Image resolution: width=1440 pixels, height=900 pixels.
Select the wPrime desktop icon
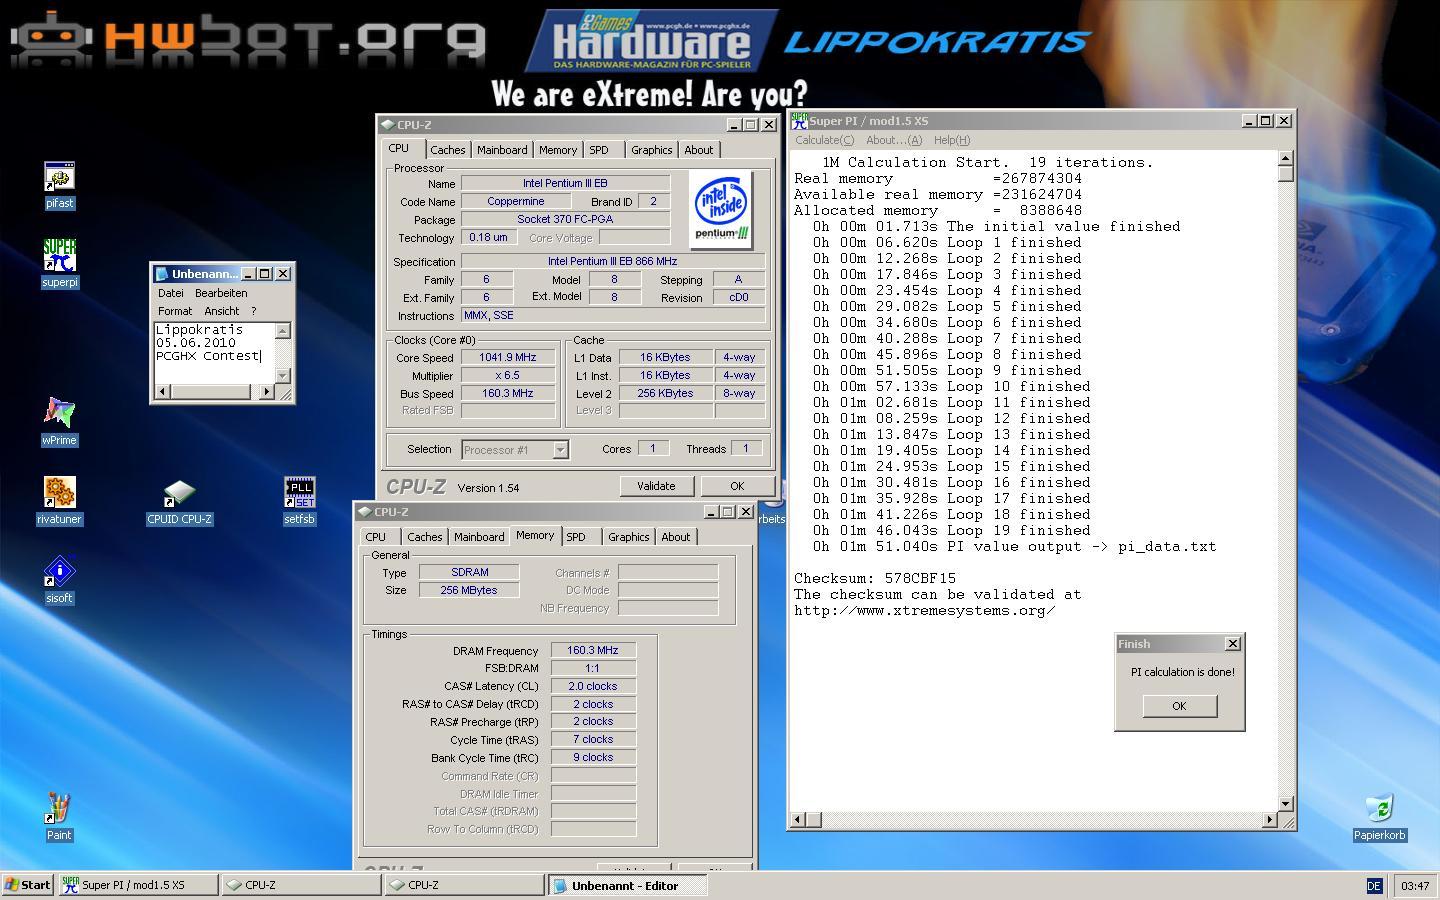pyautogui.click(x=59, y=422)
